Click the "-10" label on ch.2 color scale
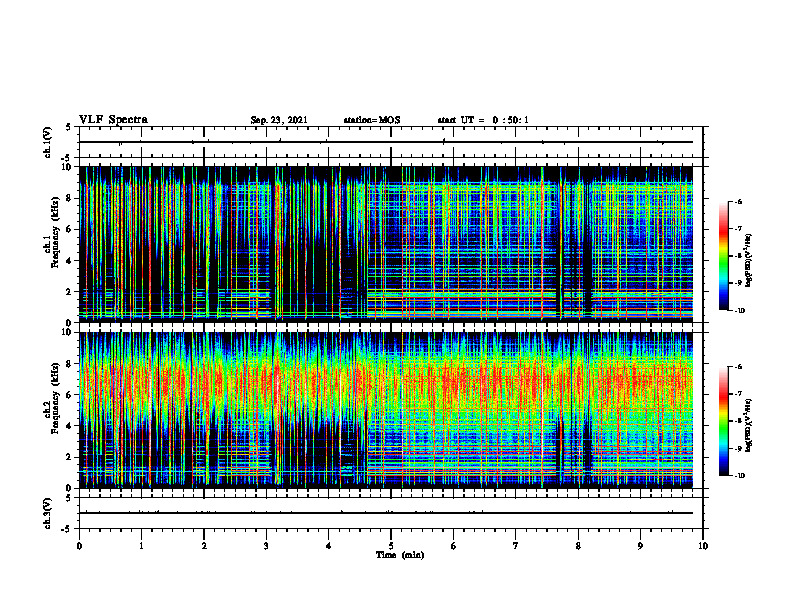Image resolution: width=792 pixels, height=612 pixels. (x=739, y=476)
